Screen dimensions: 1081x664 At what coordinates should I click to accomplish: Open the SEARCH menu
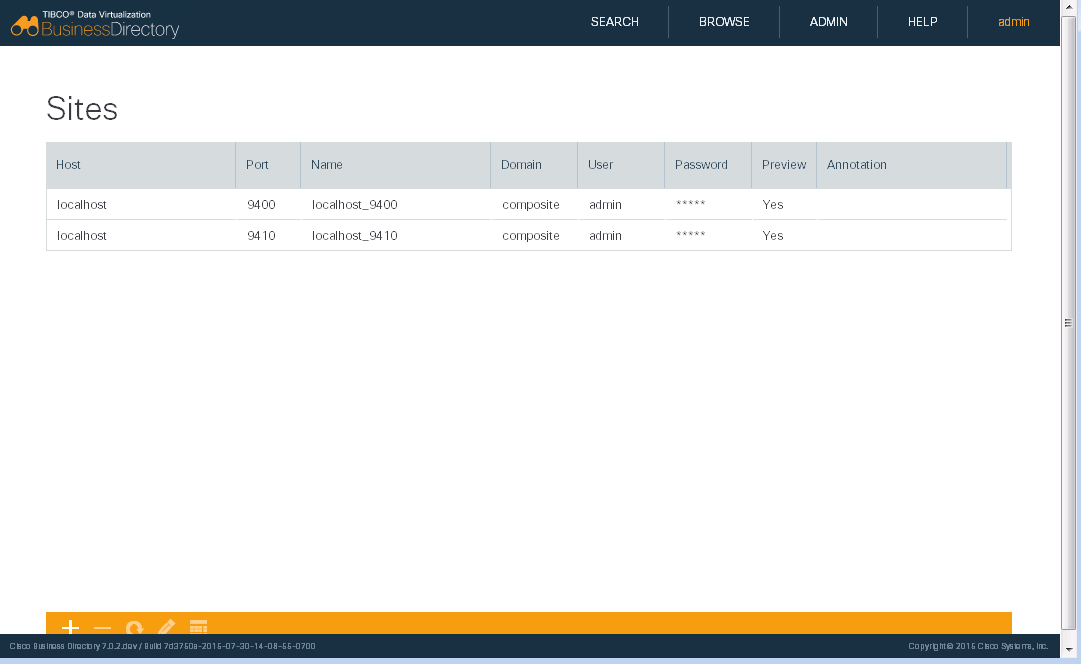pos(614,22)
